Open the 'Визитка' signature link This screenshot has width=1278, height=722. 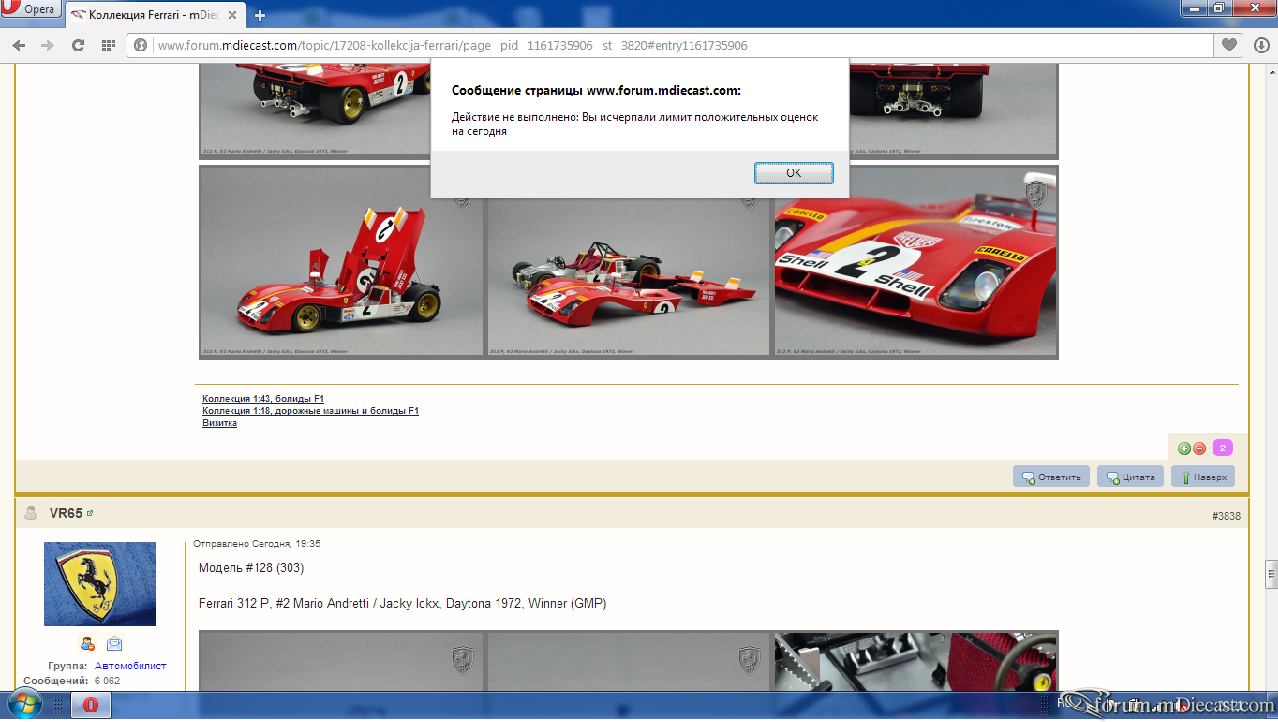tap(219, 423)
